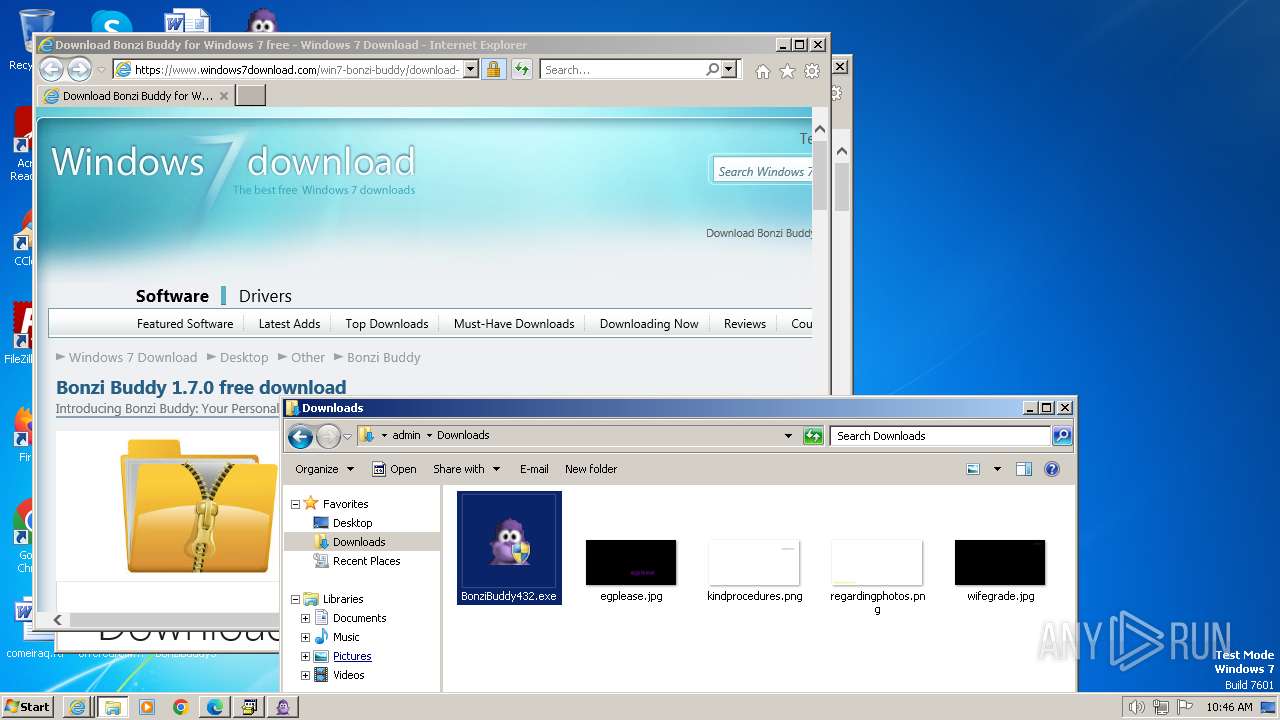Click New folder button
Screen dimensions: 1280x720
[x=591, y=469]
